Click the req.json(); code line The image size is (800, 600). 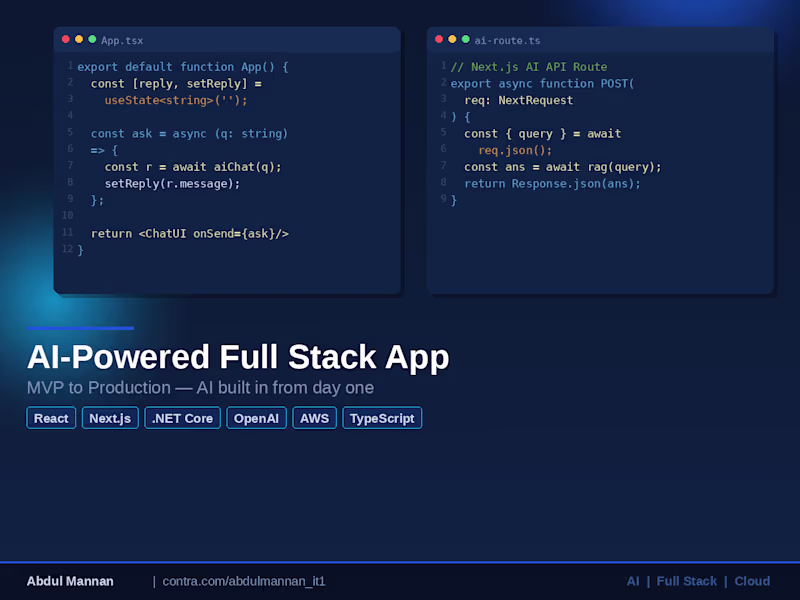coord(515,150)
